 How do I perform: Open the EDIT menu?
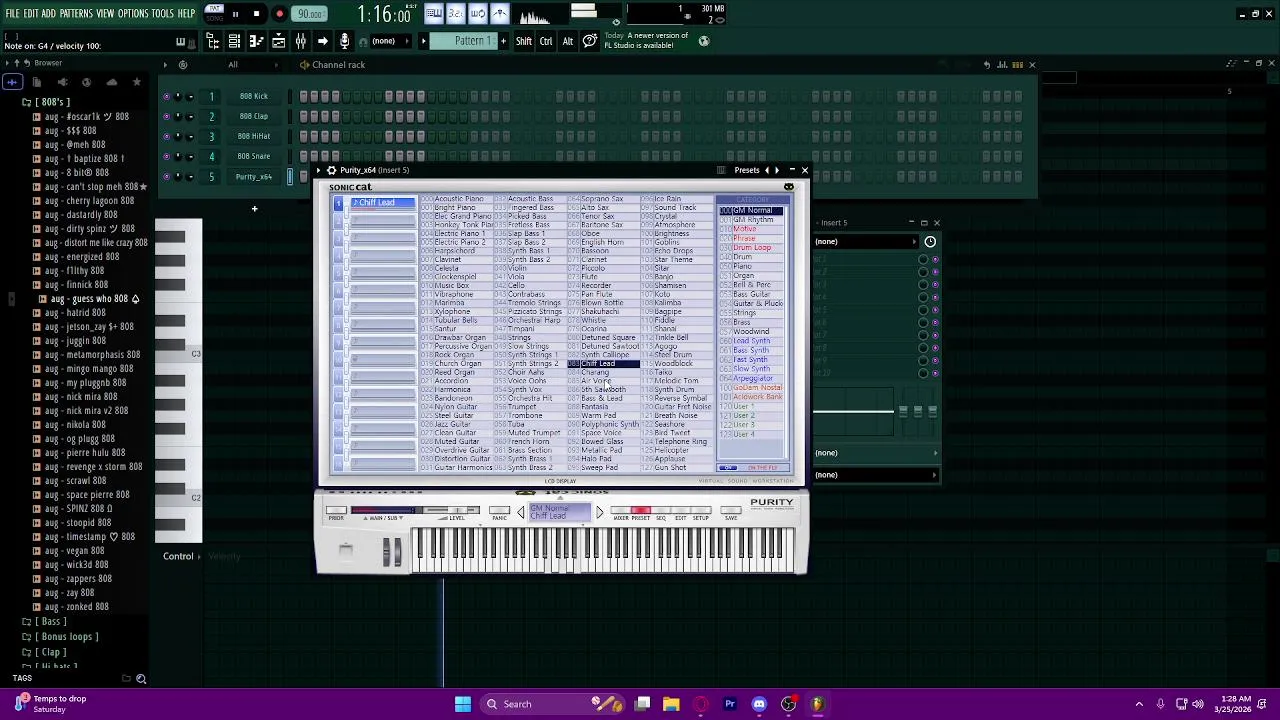(31, 14)
